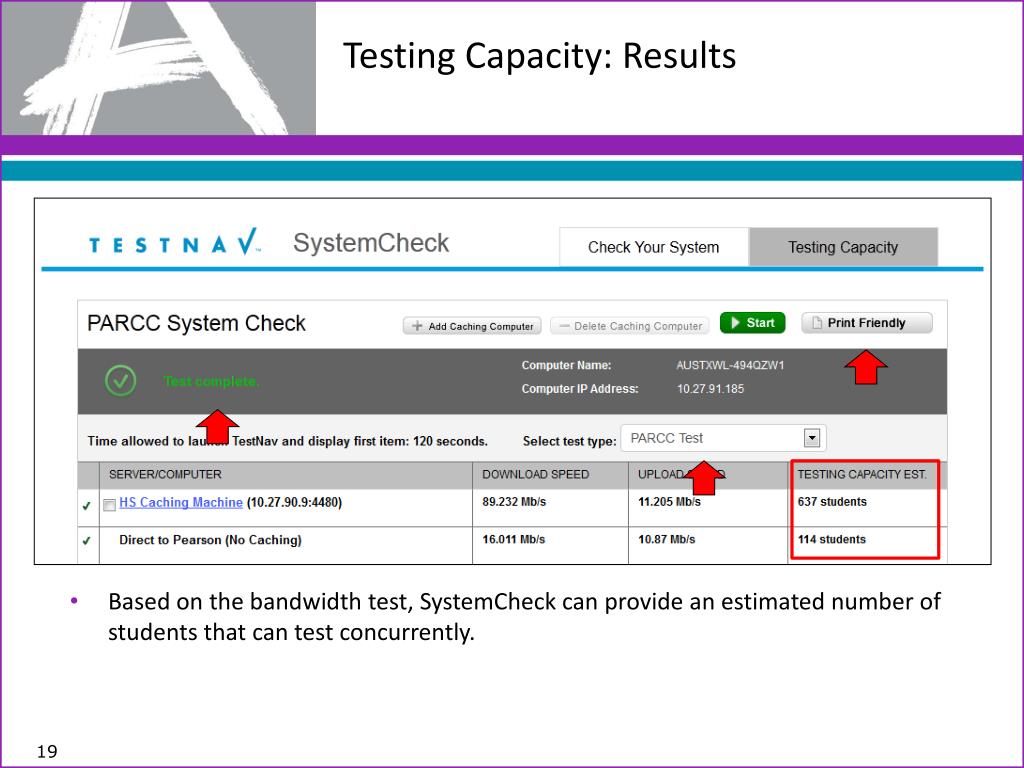
Task: Click the red arrow below Print Friendly
Action: click(x=865, y=367)
